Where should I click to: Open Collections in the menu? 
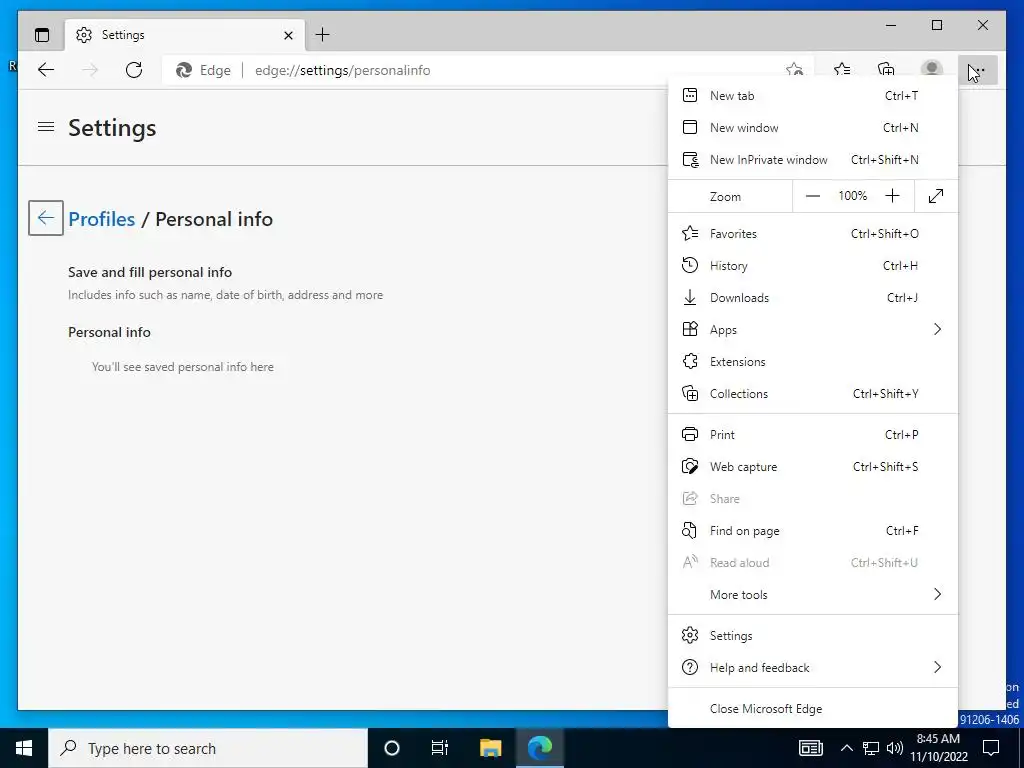[x=813, y=393]
